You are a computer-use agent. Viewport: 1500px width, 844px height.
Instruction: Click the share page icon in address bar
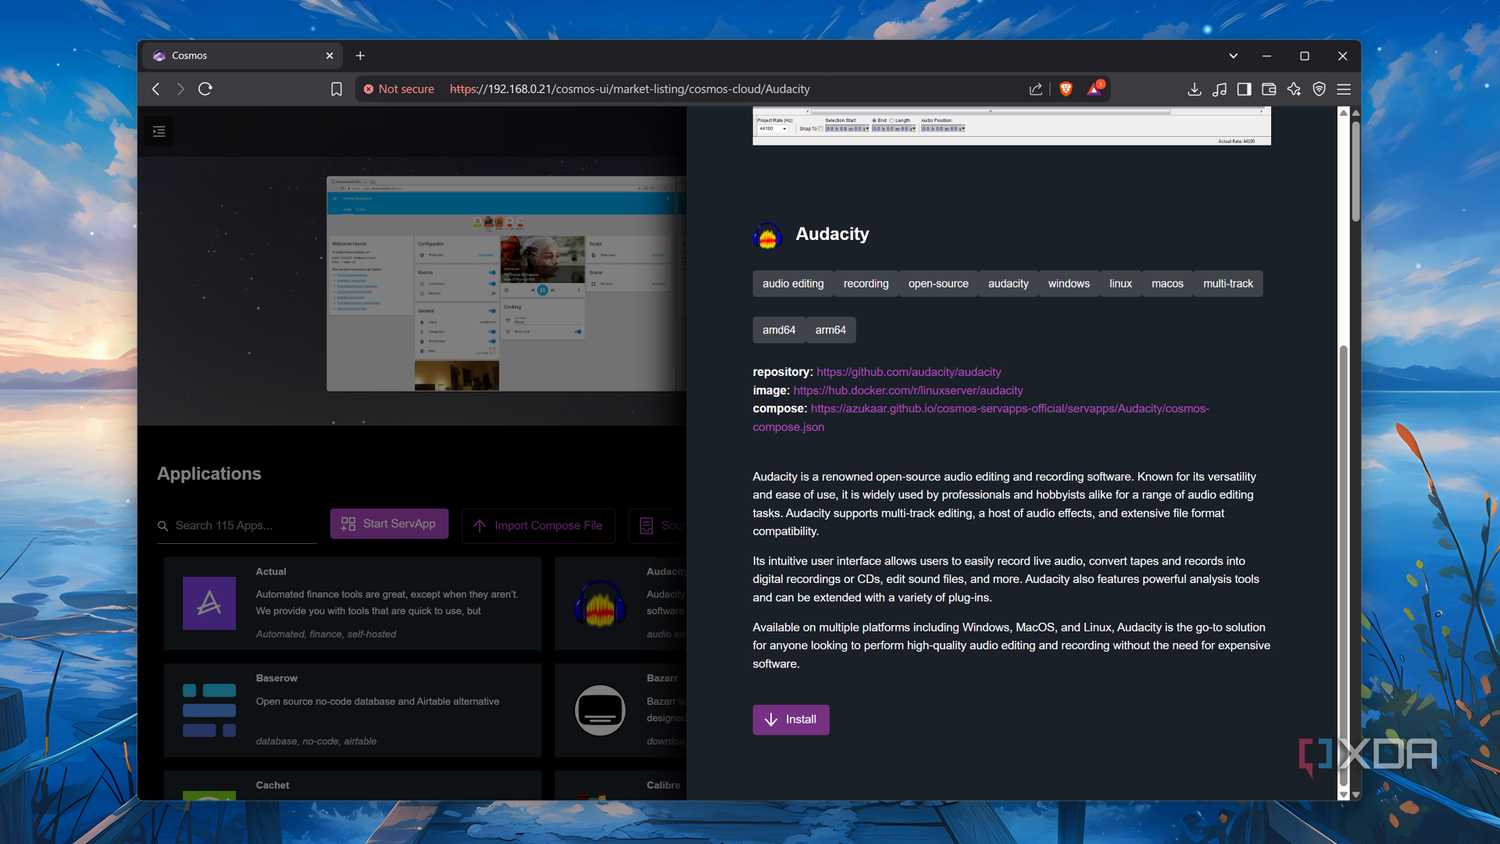[1035, 89]
